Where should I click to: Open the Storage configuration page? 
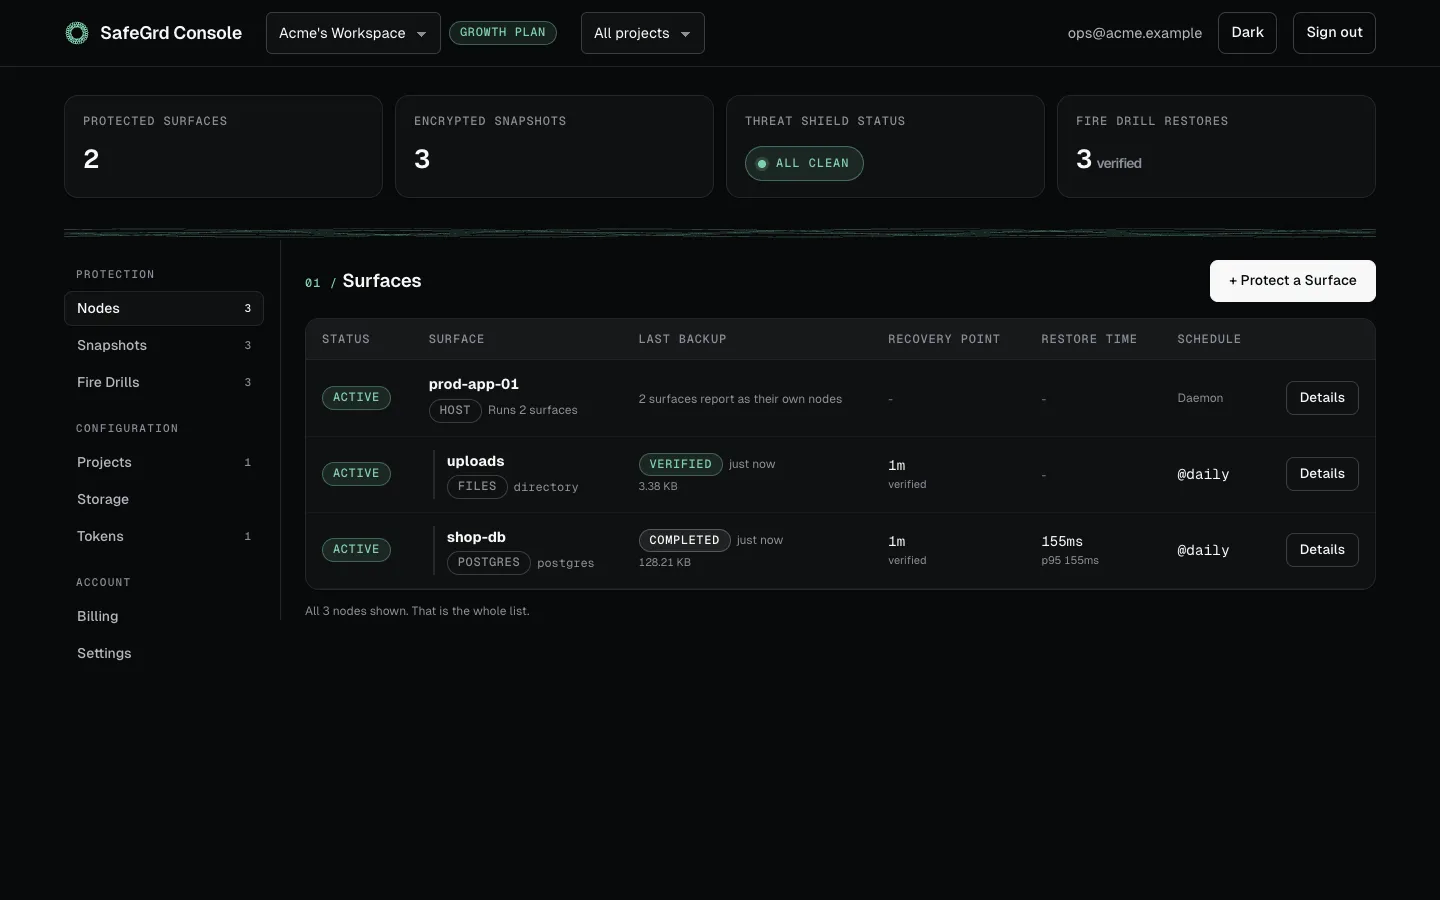point(164,499)
